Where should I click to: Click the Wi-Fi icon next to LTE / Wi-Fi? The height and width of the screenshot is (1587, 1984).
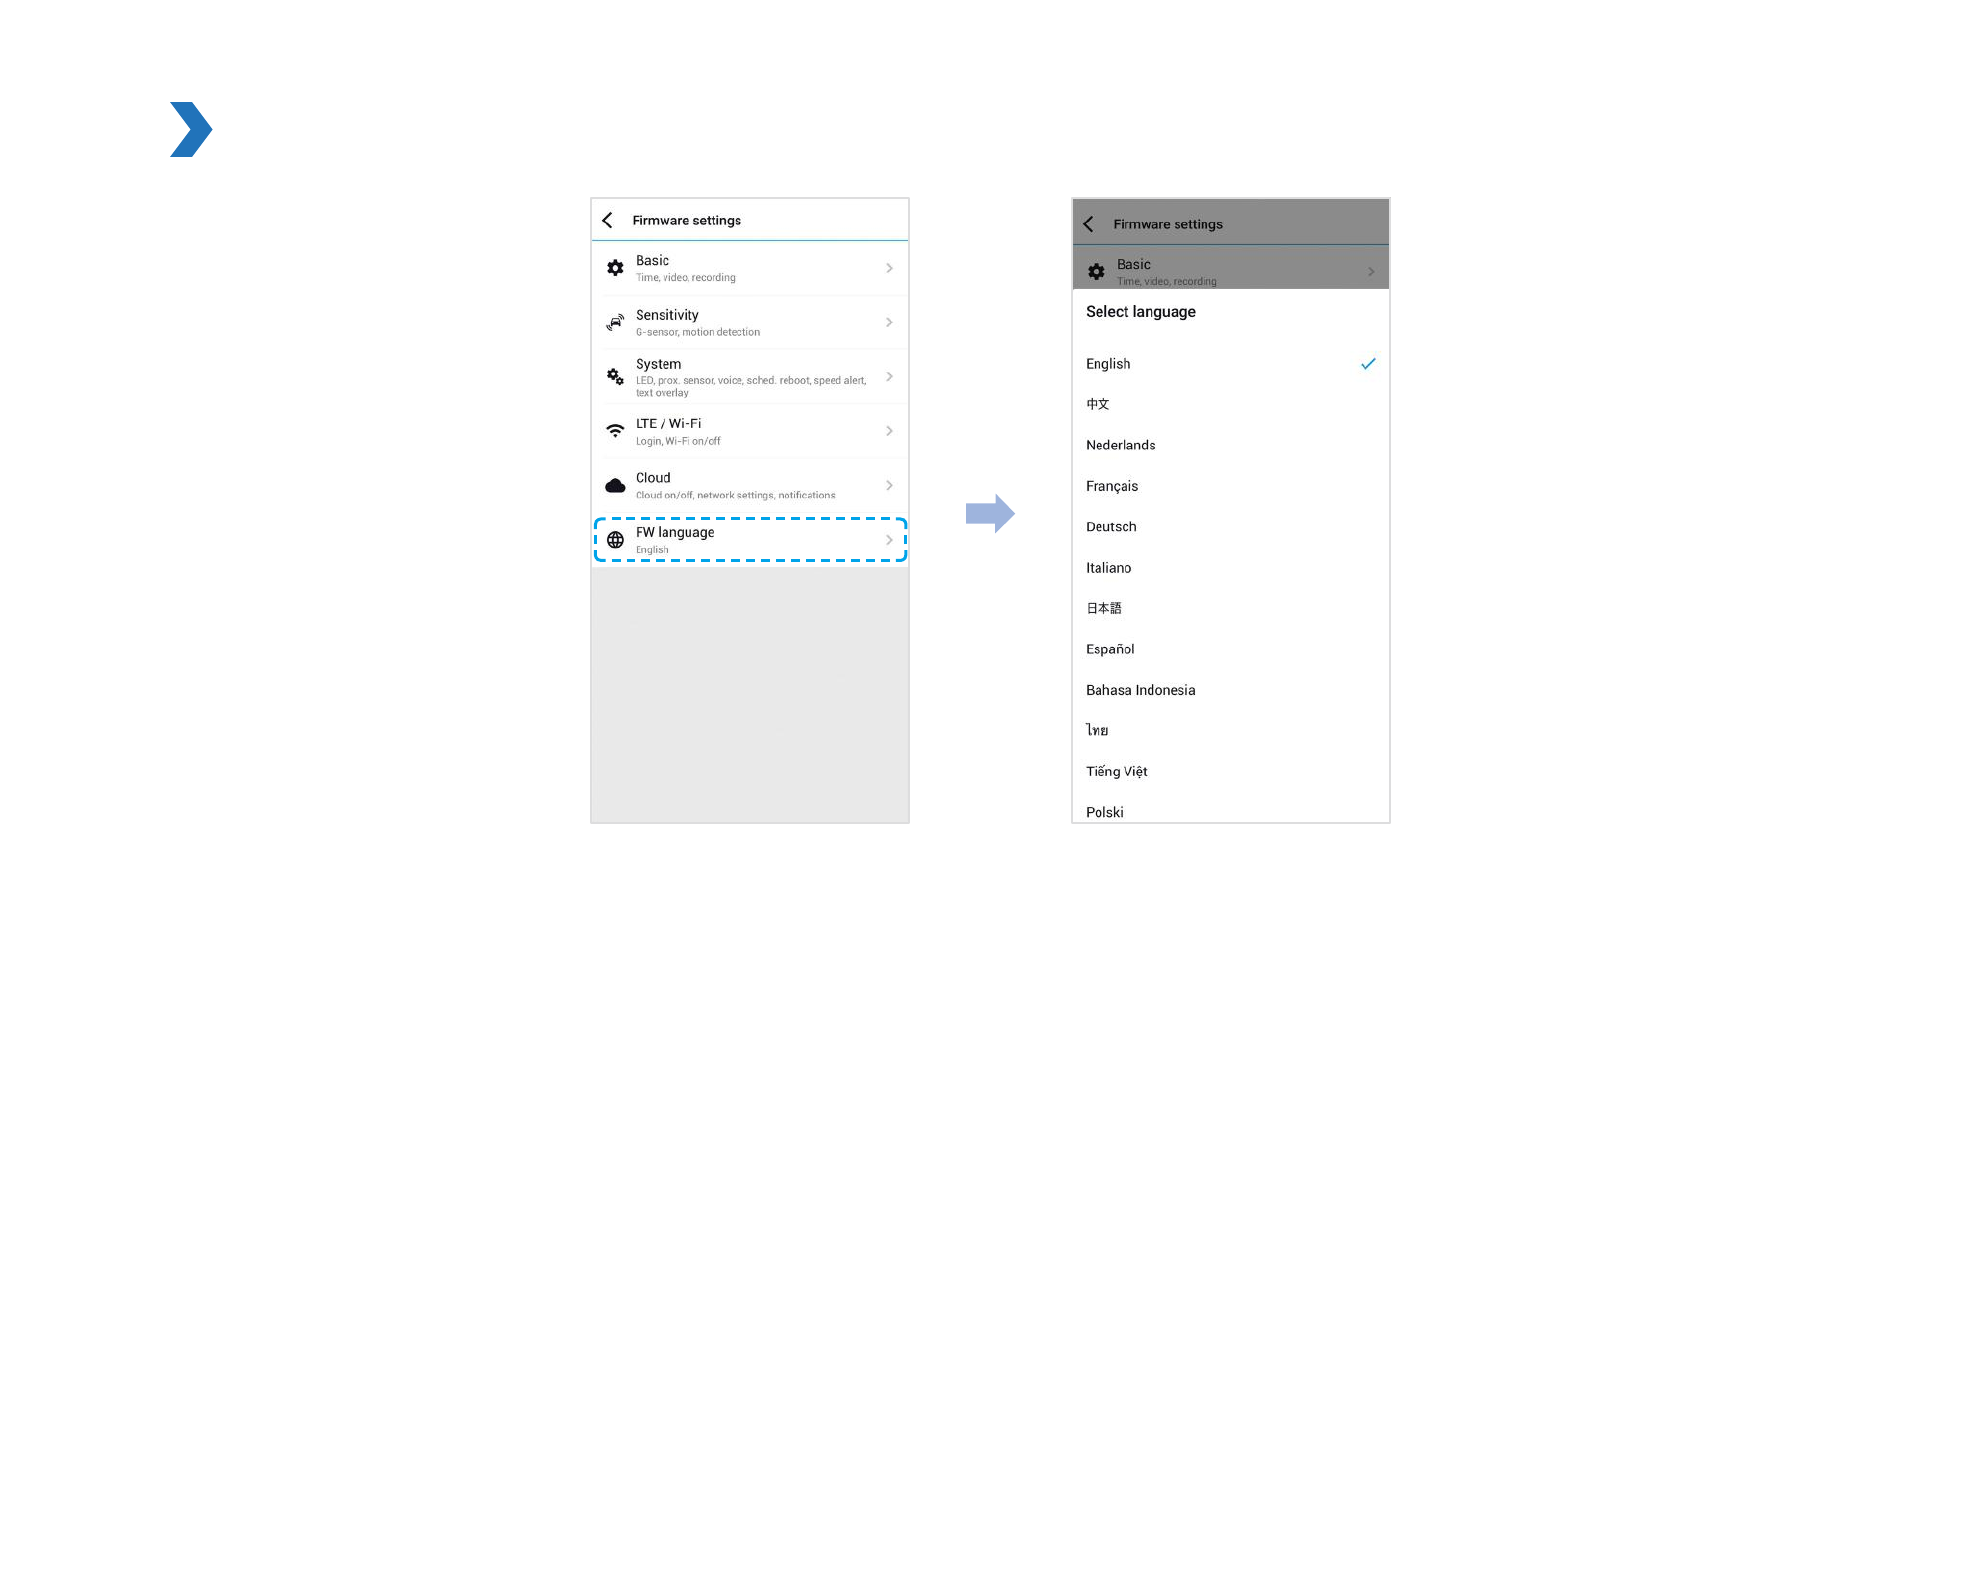click(x=615, y=431)
